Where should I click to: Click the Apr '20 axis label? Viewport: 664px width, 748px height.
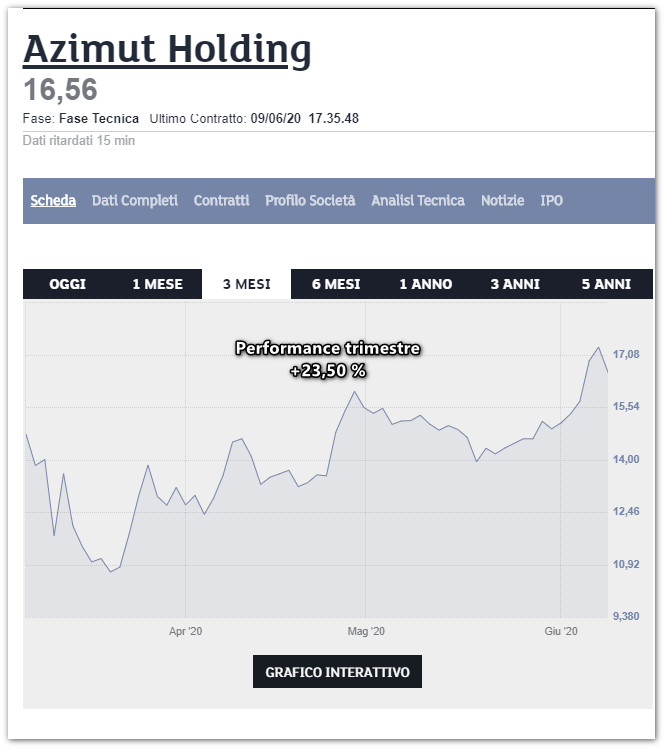pos(186,632)
